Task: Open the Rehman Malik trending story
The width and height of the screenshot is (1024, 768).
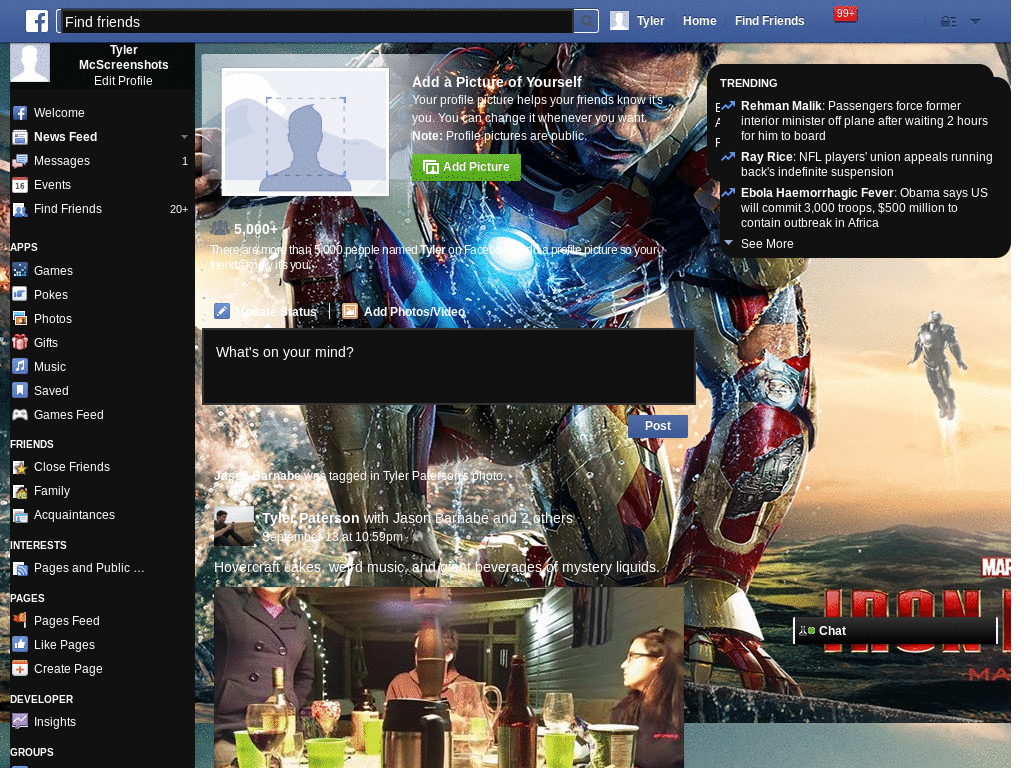Action: click(x=864, y=121)
